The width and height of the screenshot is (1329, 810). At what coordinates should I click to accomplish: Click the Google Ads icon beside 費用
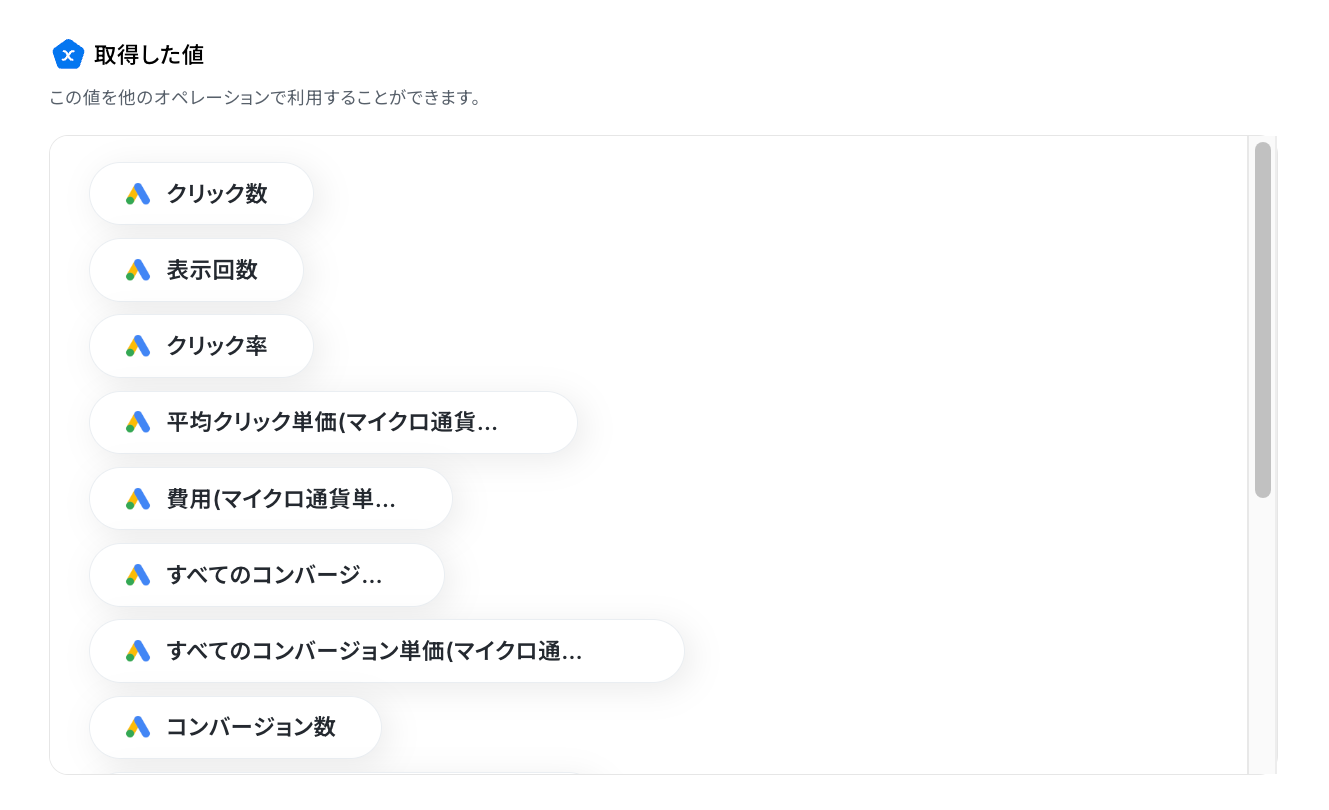click(138, 498)
